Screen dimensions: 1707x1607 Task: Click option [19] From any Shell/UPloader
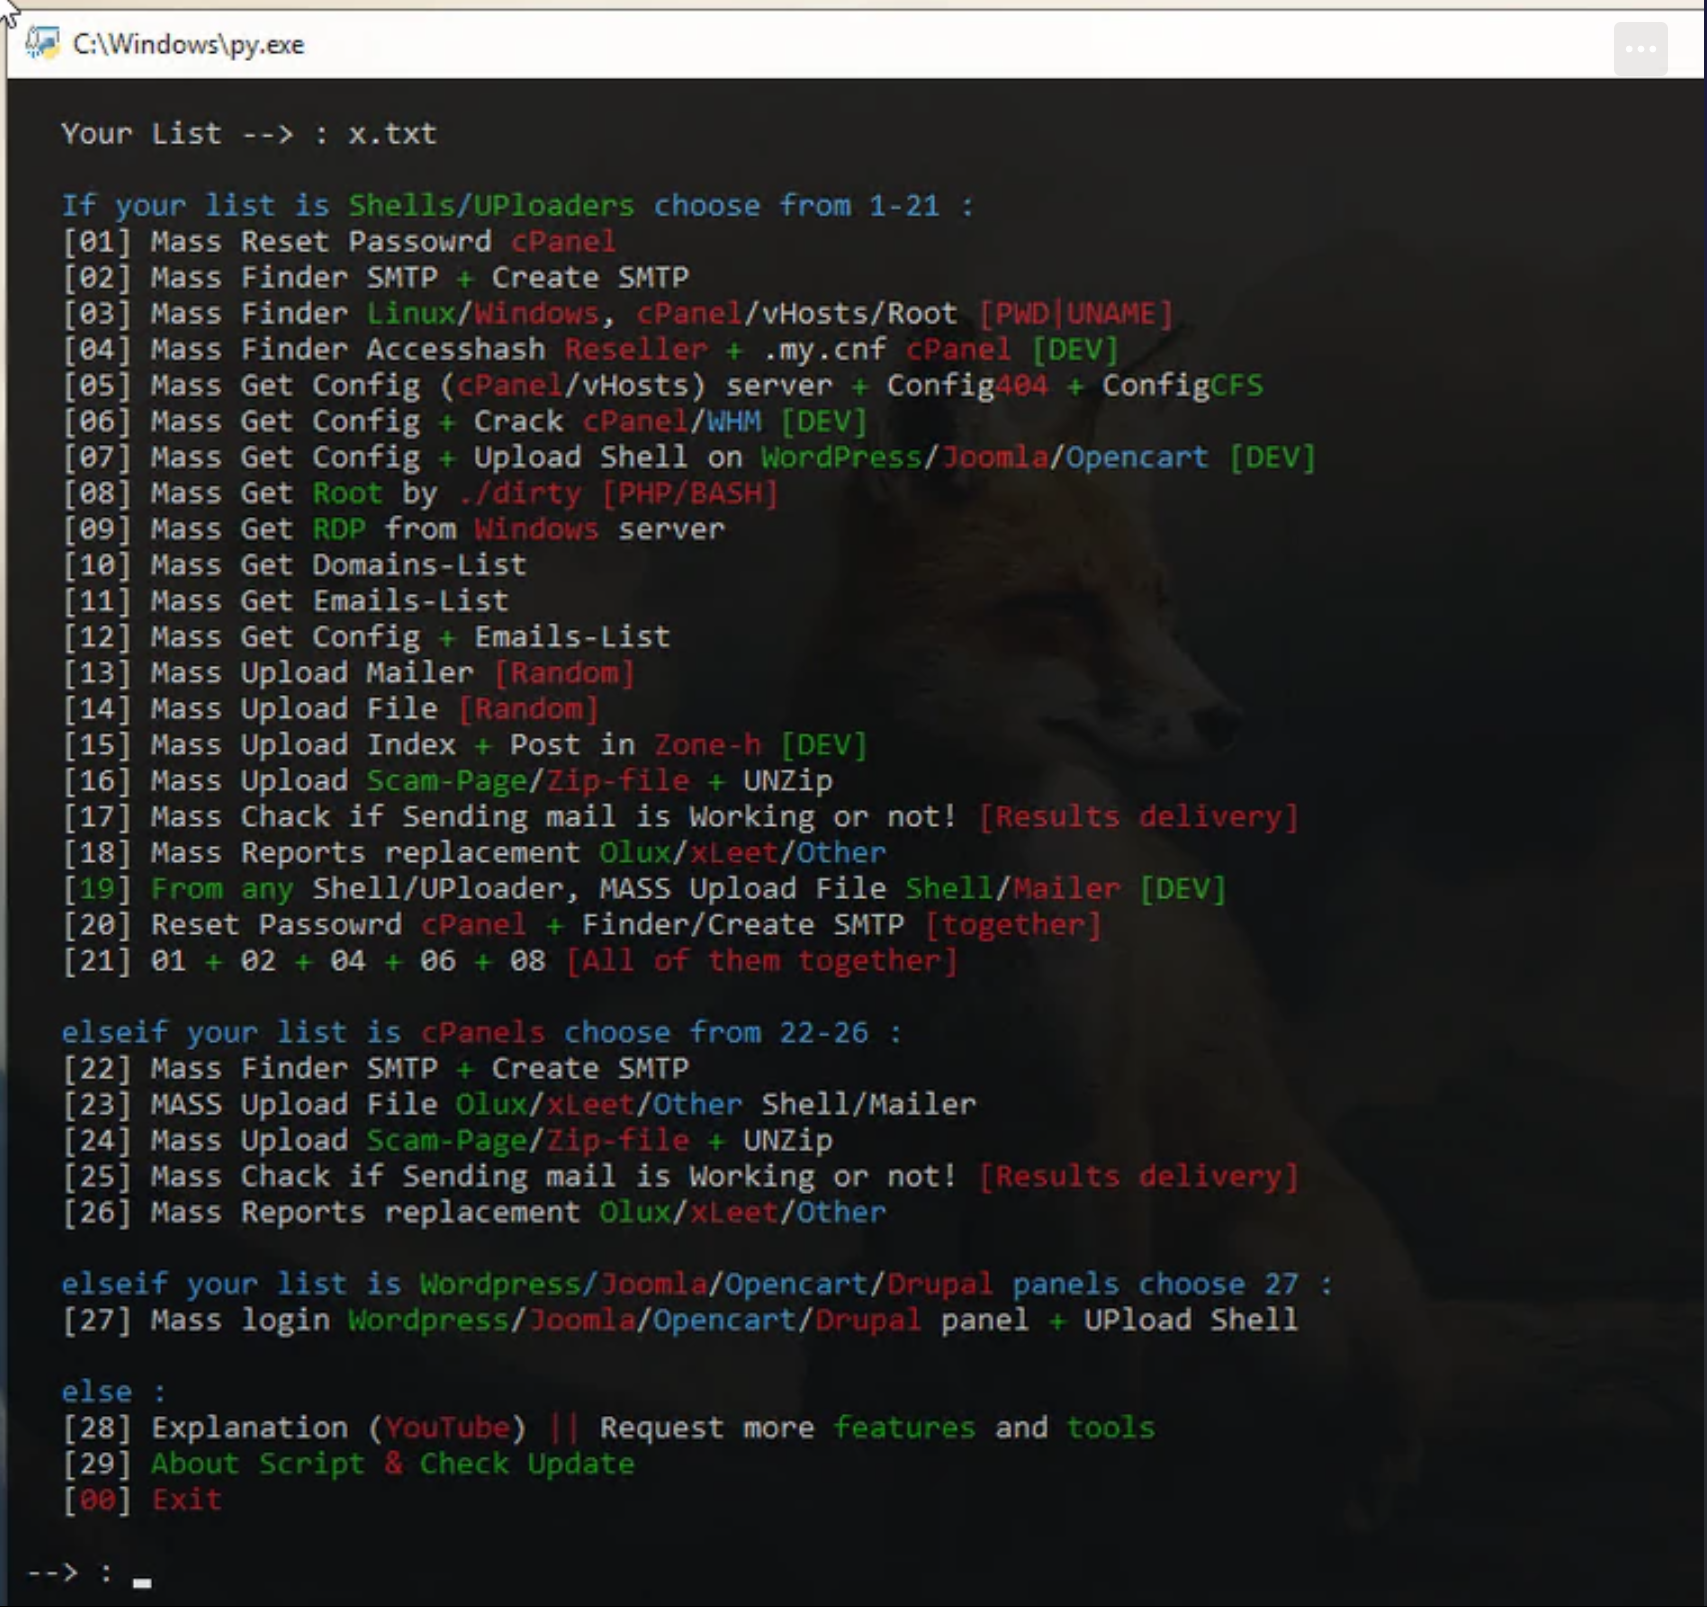644,889
